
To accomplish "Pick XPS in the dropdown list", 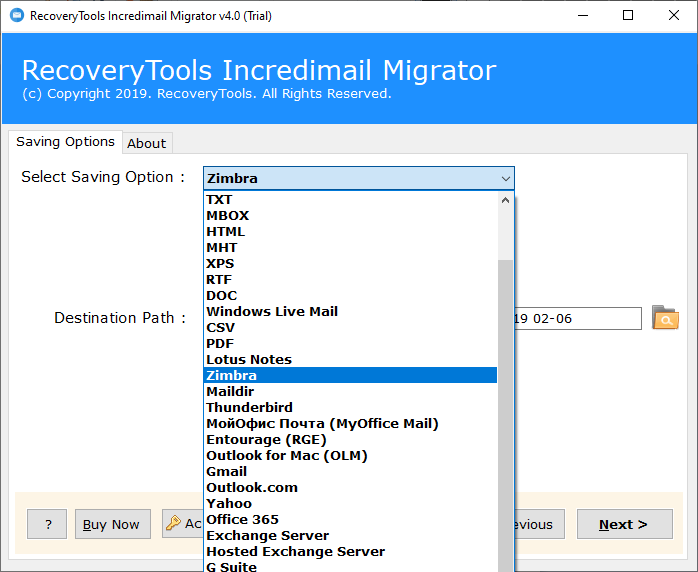I will coord(350,264).
